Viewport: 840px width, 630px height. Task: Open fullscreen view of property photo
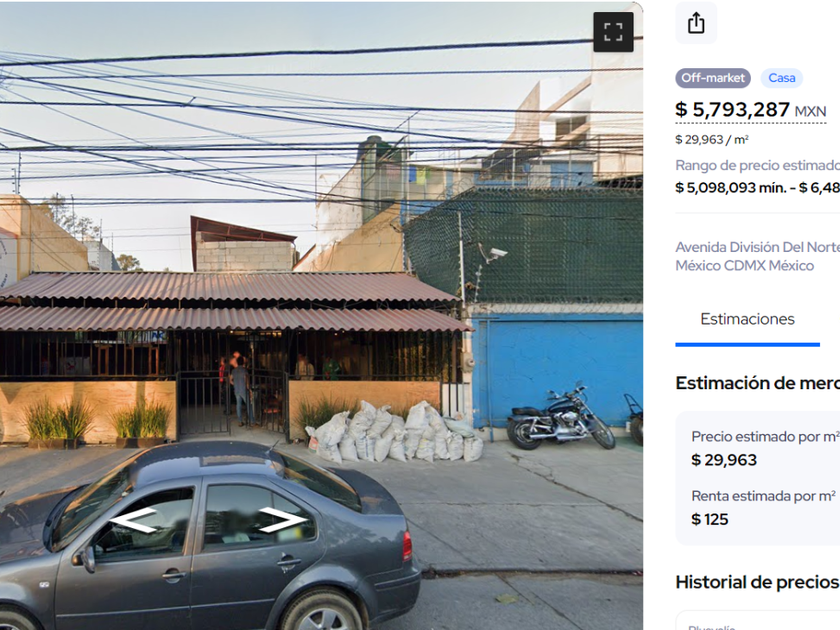[613, 32]
